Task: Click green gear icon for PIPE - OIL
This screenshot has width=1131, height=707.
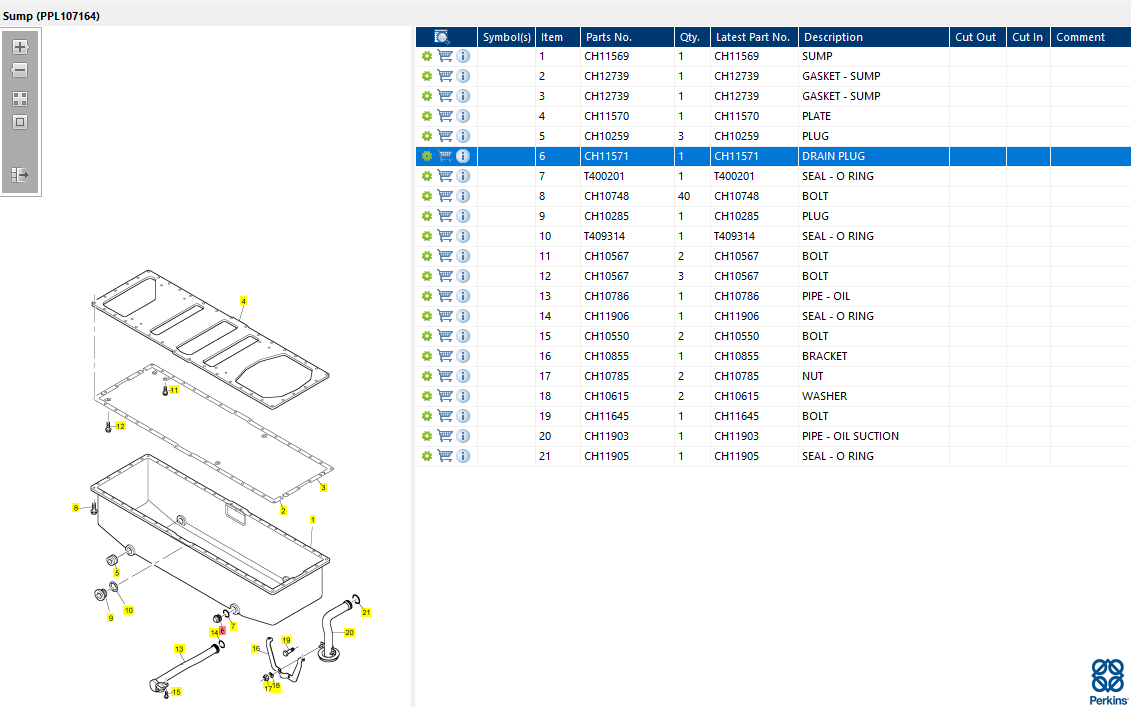Action: [427, 296]
